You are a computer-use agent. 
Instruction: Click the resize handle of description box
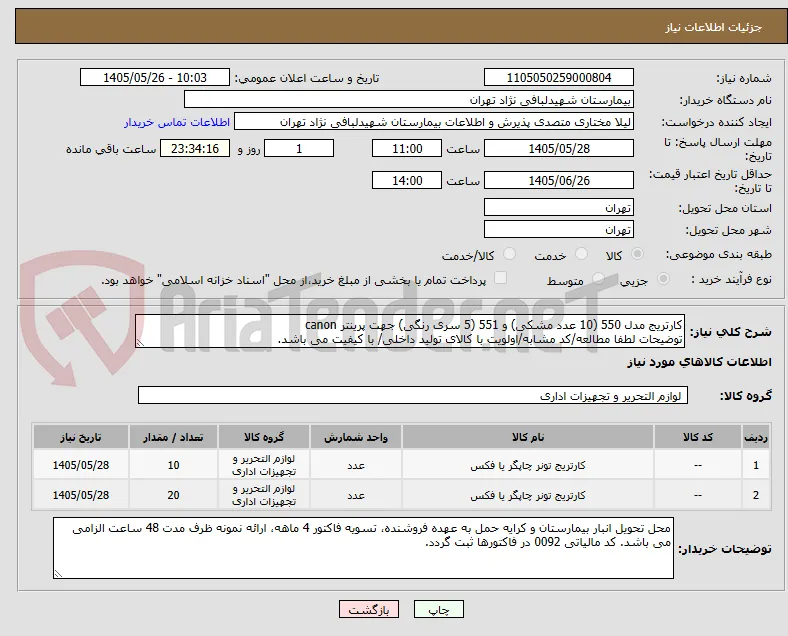[140, 343]
